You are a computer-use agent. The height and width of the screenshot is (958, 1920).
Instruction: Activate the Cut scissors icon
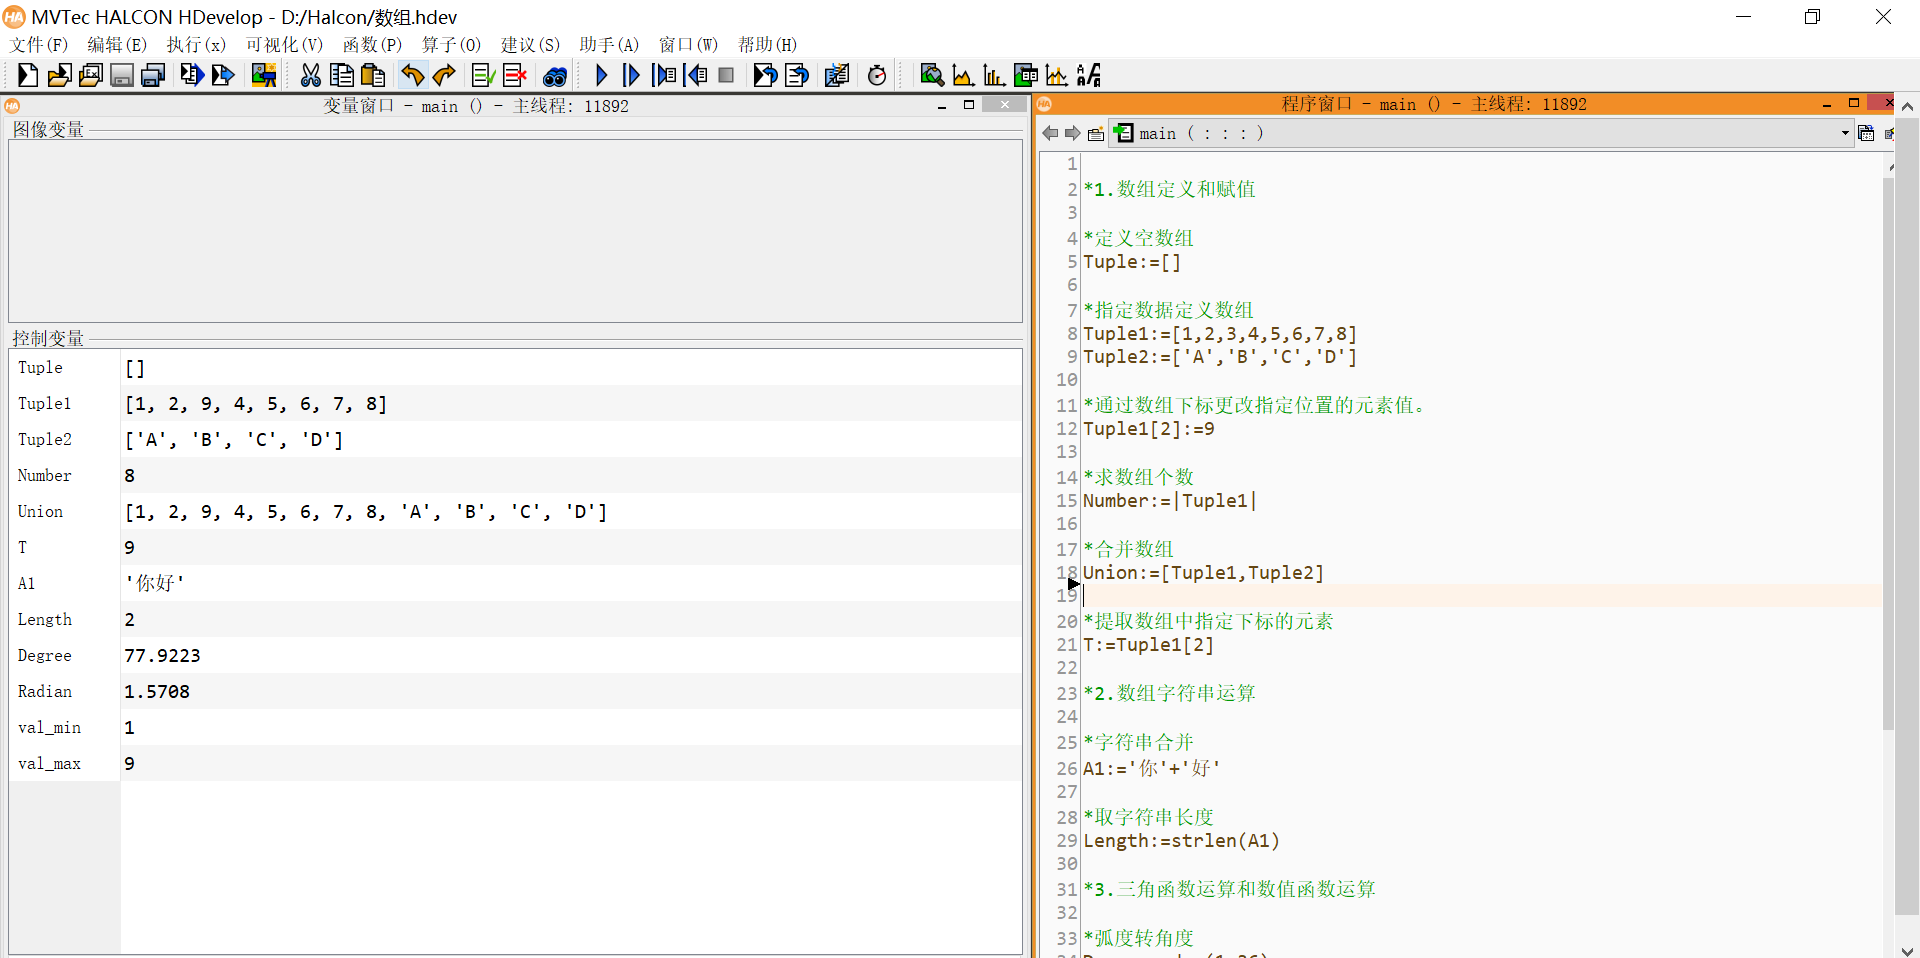point(310,75)
